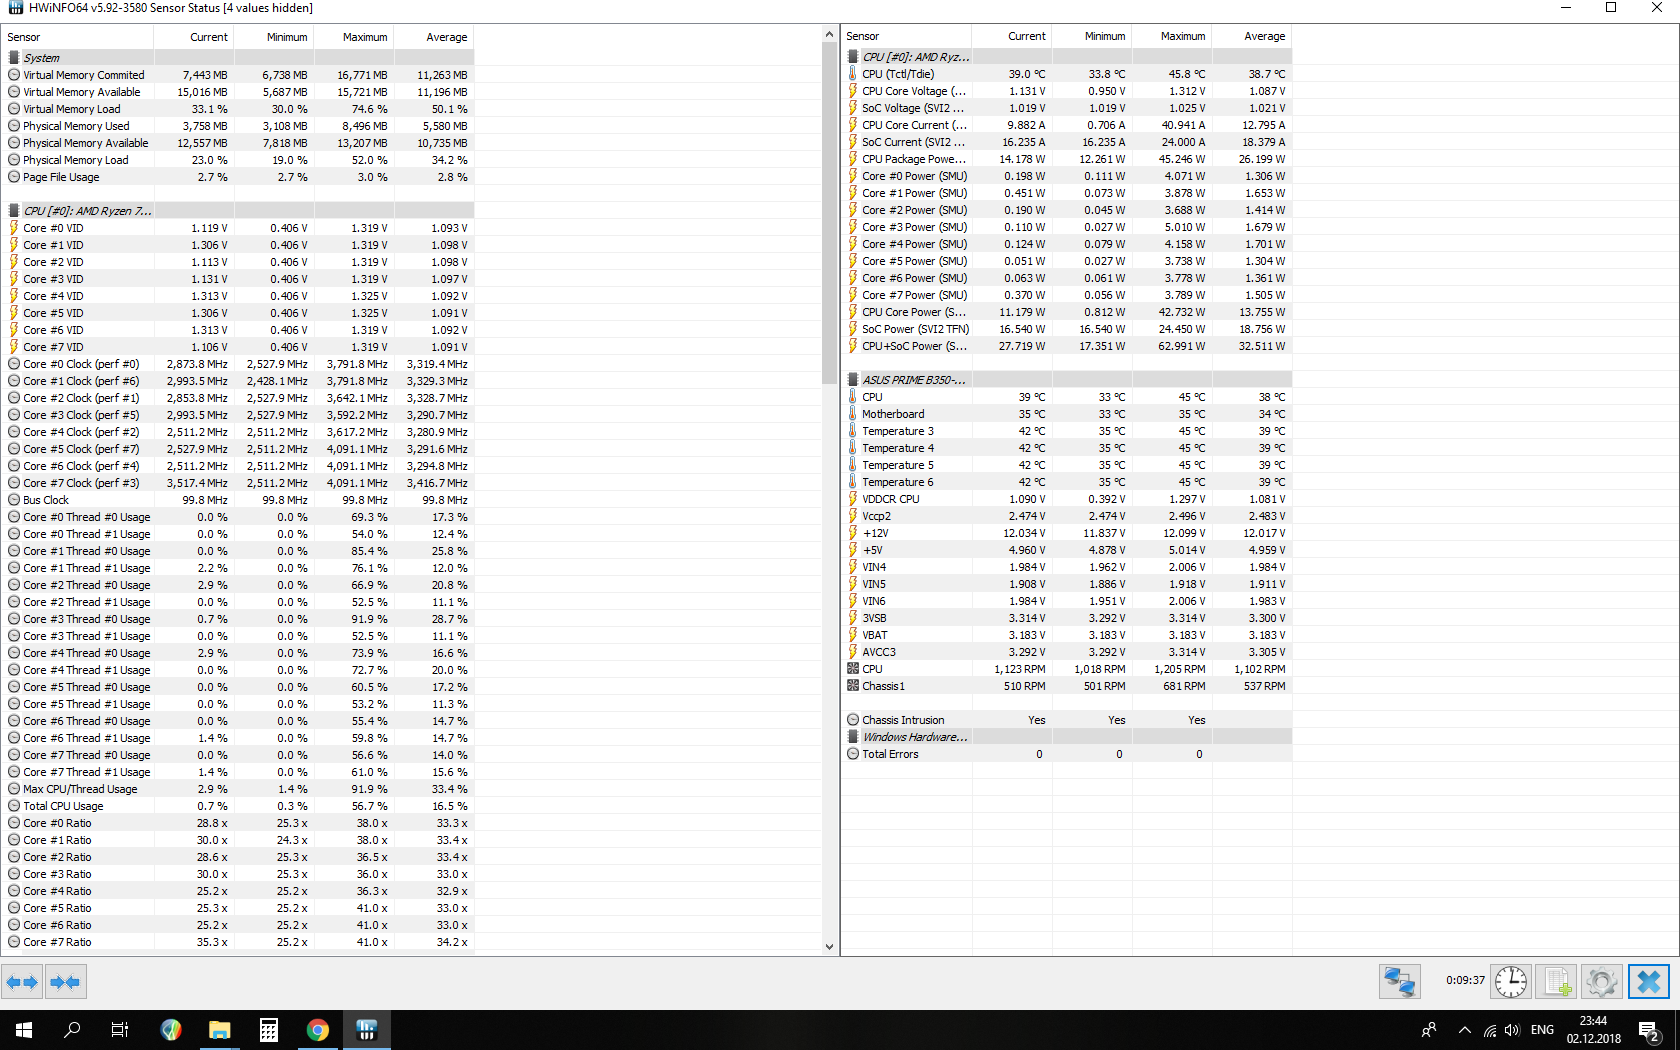Select the HWiNFO taskbar icon
Screen dimensions: 1680x1050
366,1030
